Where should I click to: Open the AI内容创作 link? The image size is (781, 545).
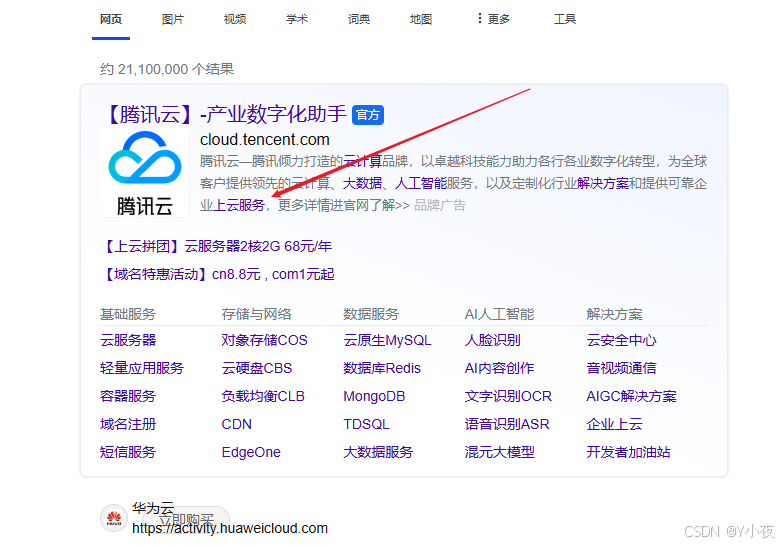[499, 368]
